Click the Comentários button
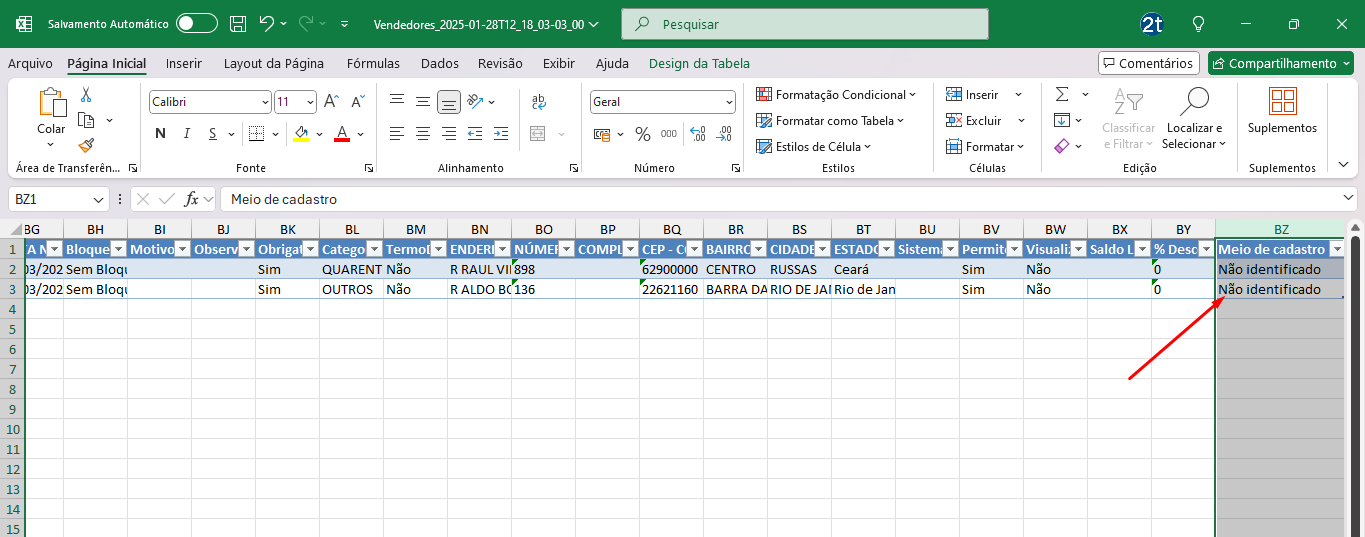The height and width of the screenshot is (537, 1365). 1149,63
